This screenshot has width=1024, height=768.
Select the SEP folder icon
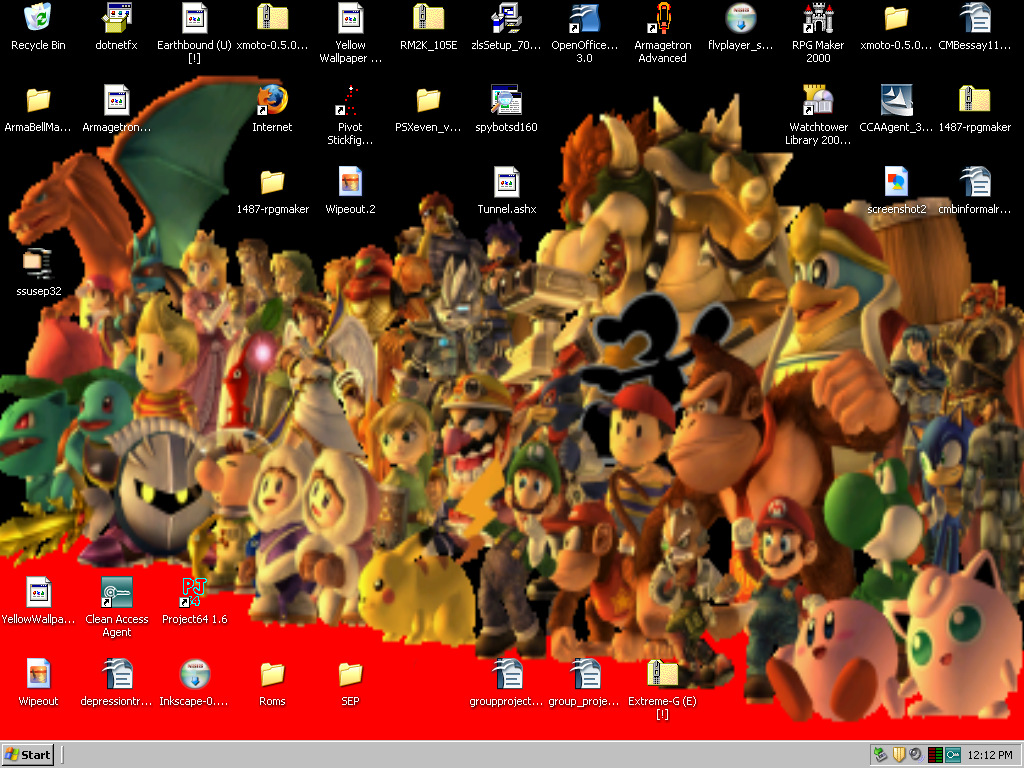(350, 674)
